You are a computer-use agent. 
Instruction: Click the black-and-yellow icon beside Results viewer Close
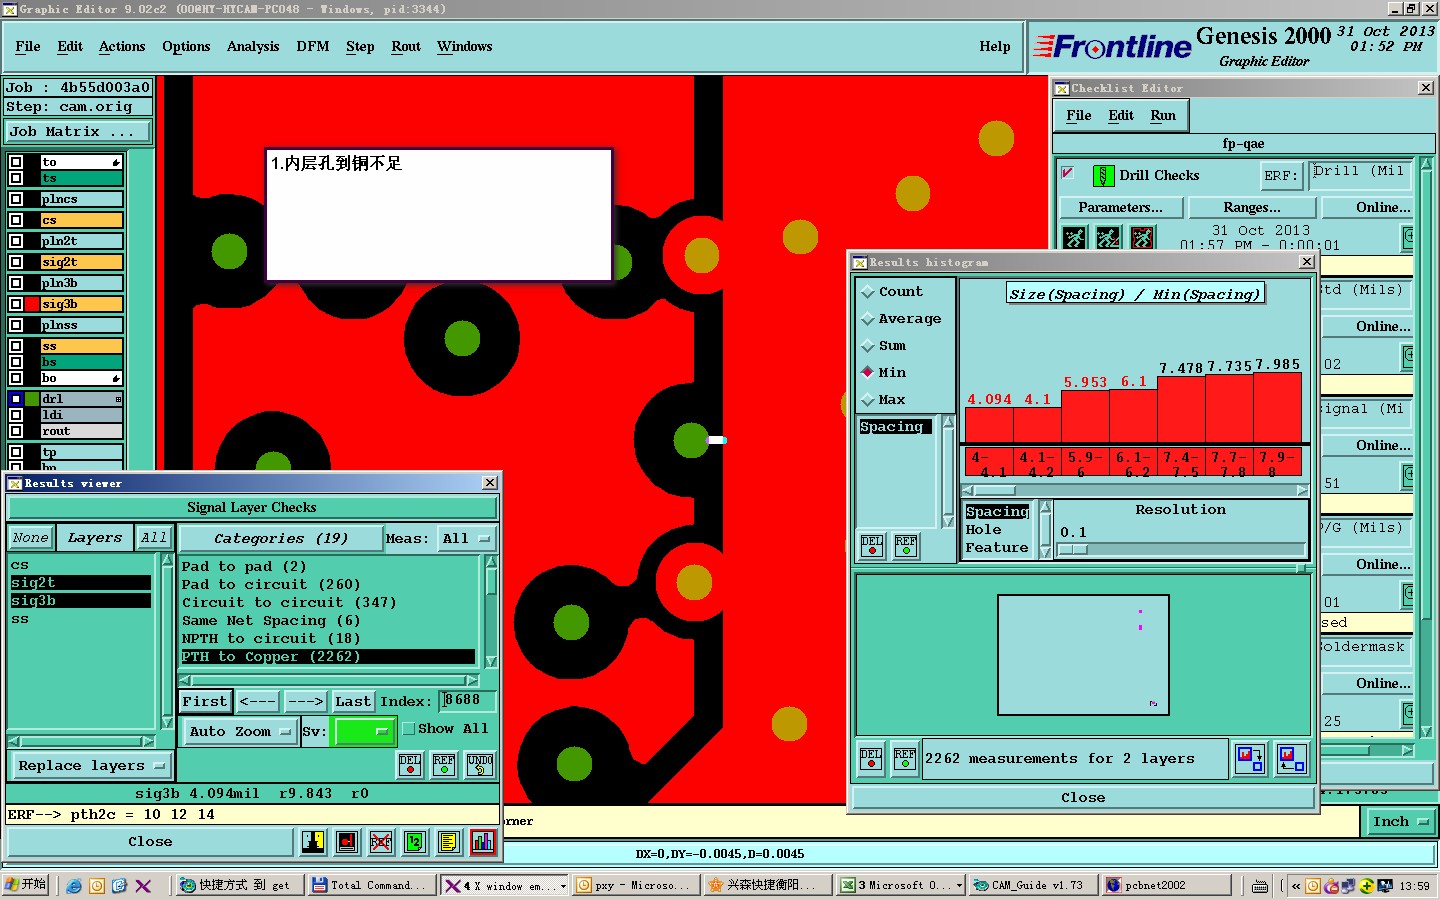coord(313,842)
